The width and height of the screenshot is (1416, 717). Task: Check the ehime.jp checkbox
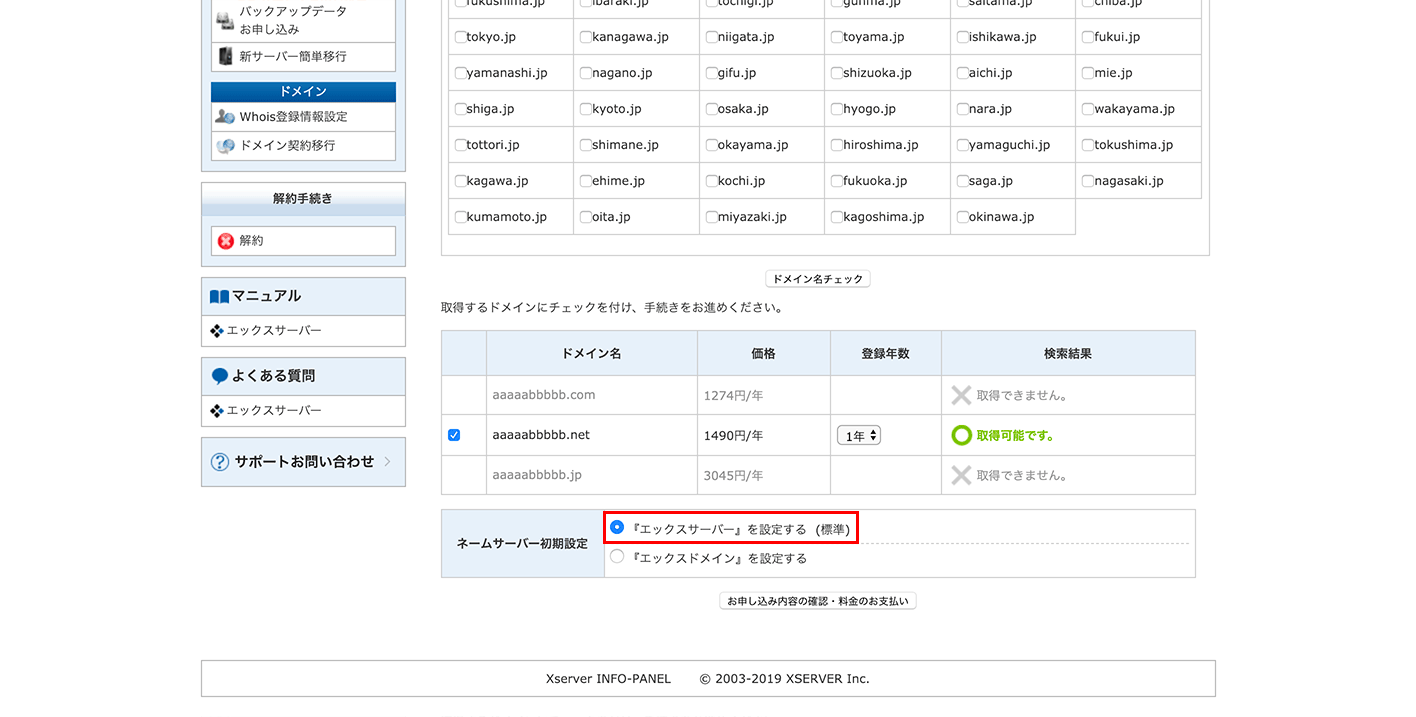click(585, 181)
